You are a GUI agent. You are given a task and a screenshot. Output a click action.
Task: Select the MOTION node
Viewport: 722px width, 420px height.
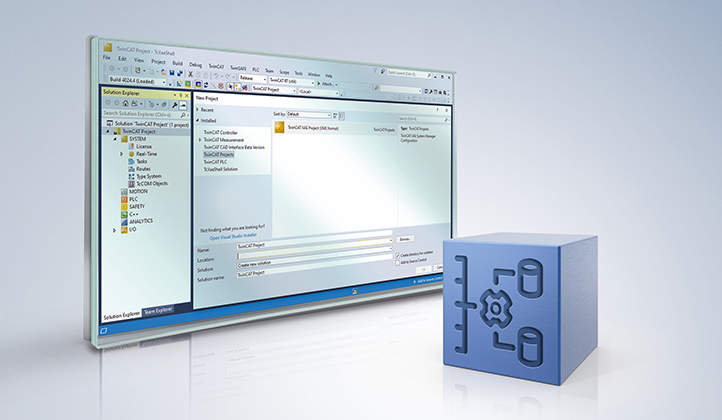pyautogui.click(x=138, y=191)
